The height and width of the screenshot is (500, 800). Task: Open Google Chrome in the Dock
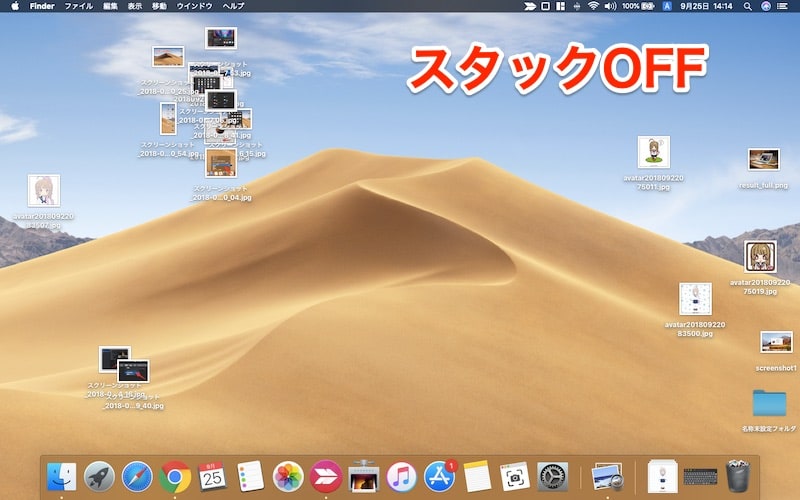click(175, 476)
